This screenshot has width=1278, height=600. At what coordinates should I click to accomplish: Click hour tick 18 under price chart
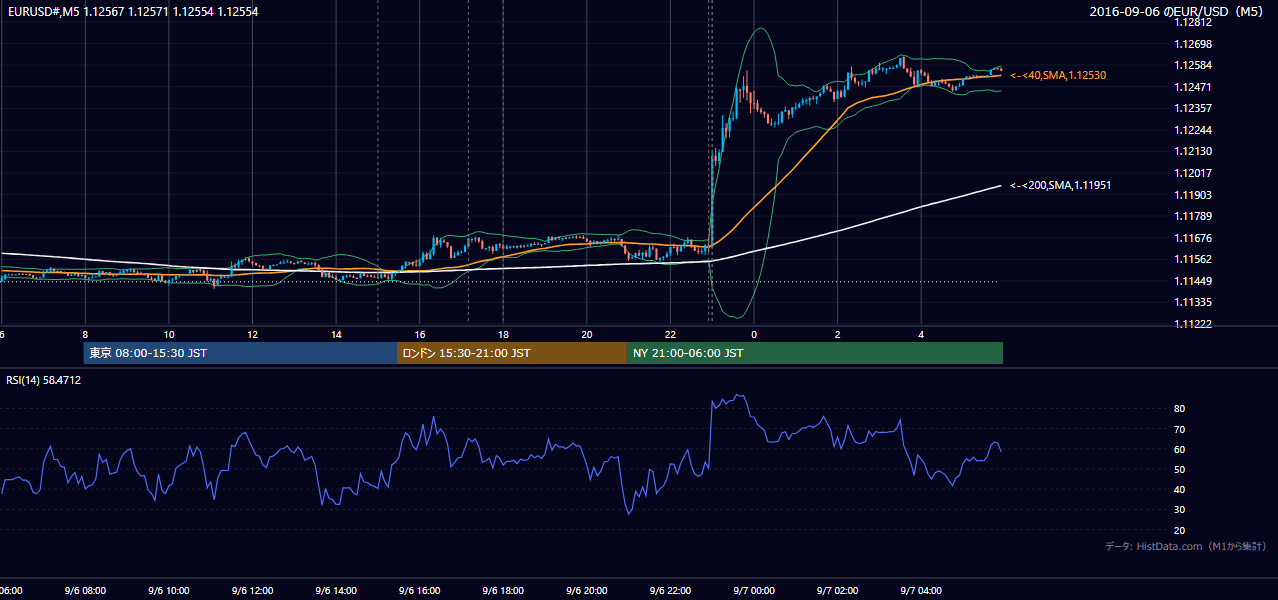(x=503, y=334)
